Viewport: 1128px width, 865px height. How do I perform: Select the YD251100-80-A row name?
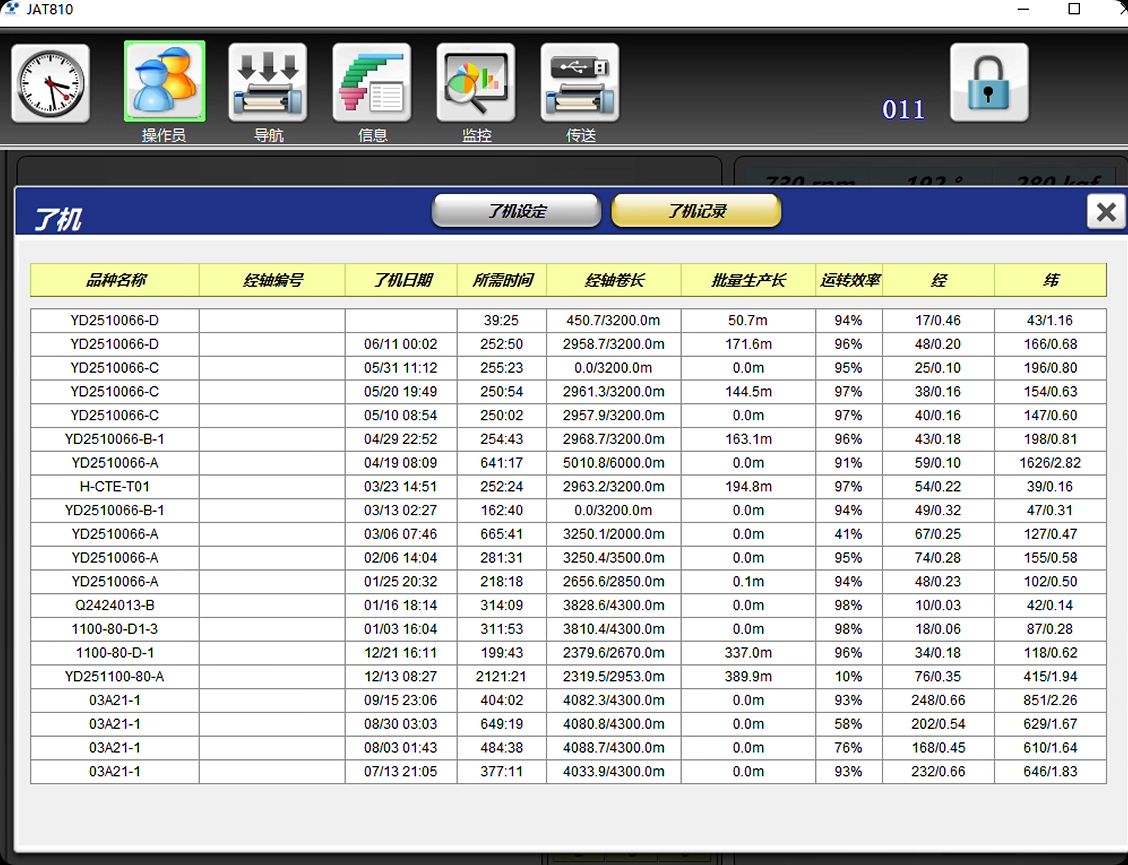[x=115, y=676]
